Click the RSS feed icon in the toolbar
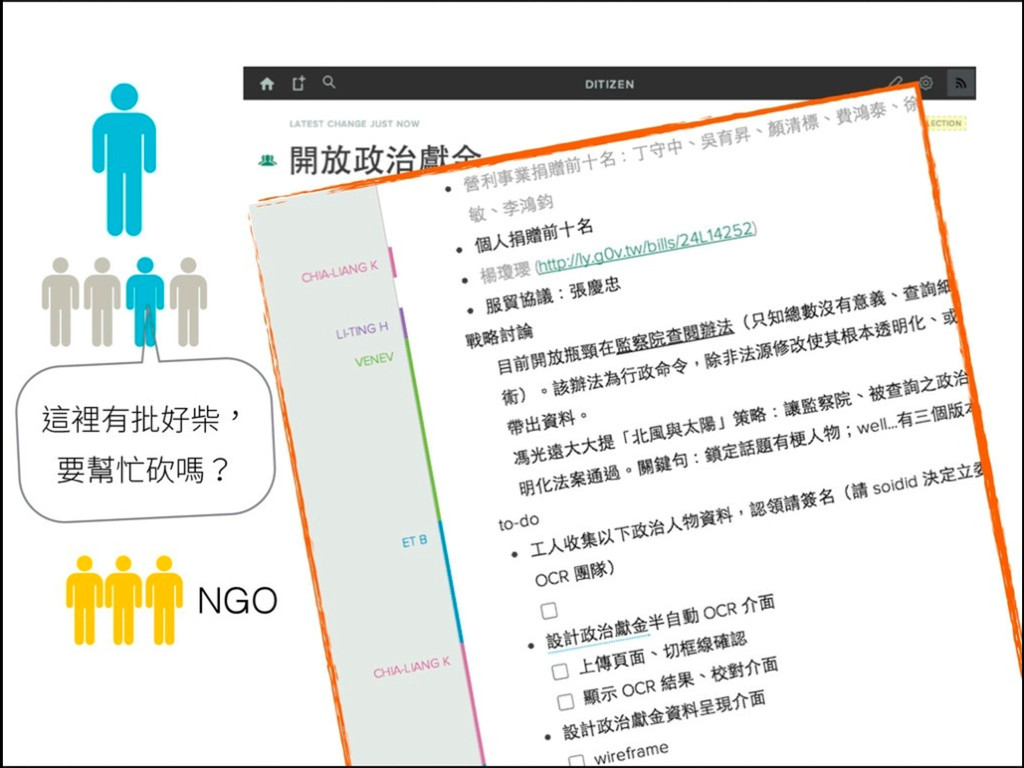Image resolution: width=1024 pixels, height=768 pixels. click(960, 84)
